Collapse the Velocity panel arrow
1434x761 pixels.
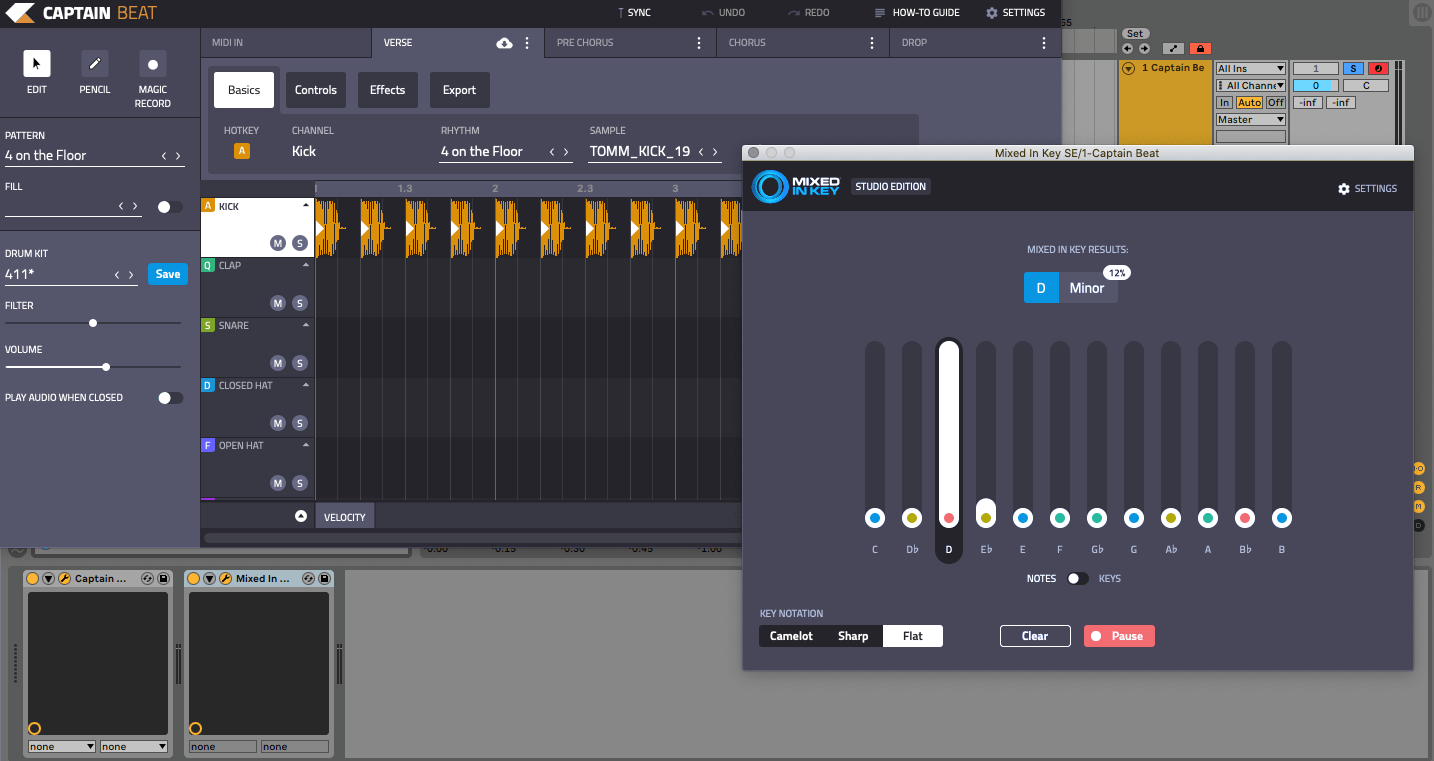[300, 516]
